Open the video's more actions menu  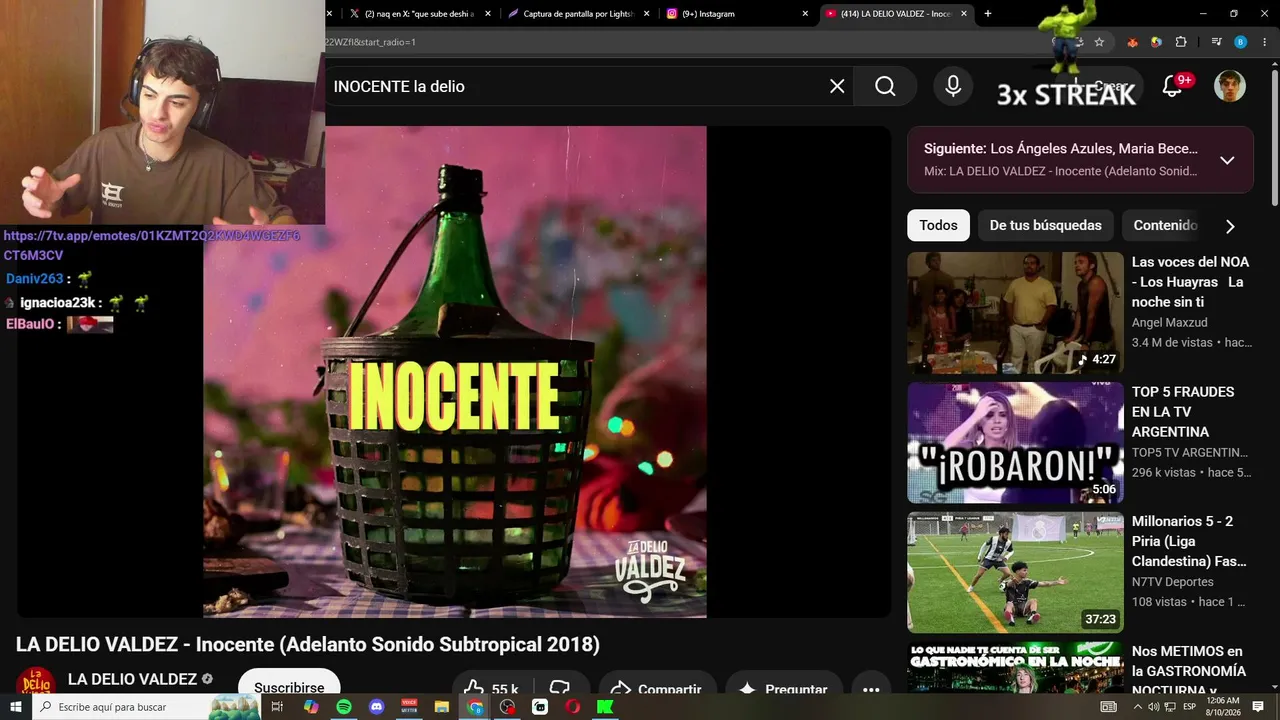click(x=871, y=690)
